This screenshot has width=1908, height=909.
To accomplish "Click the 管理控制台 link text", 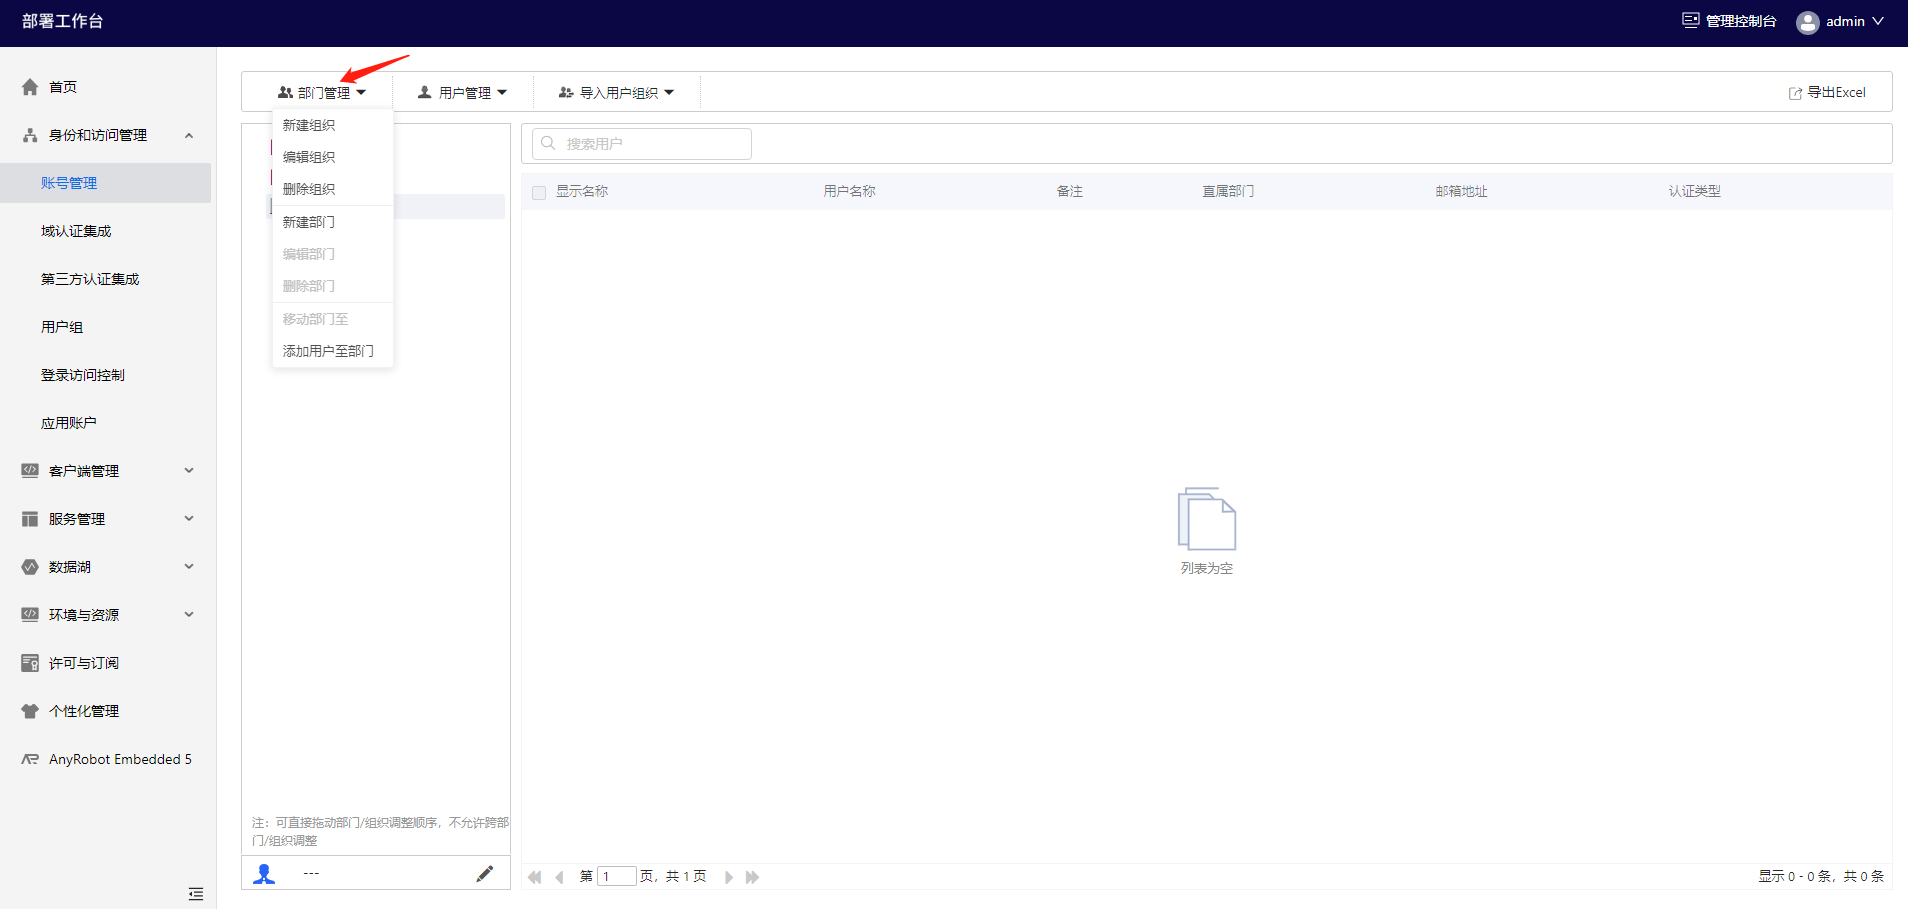I will coord(1741,21).
